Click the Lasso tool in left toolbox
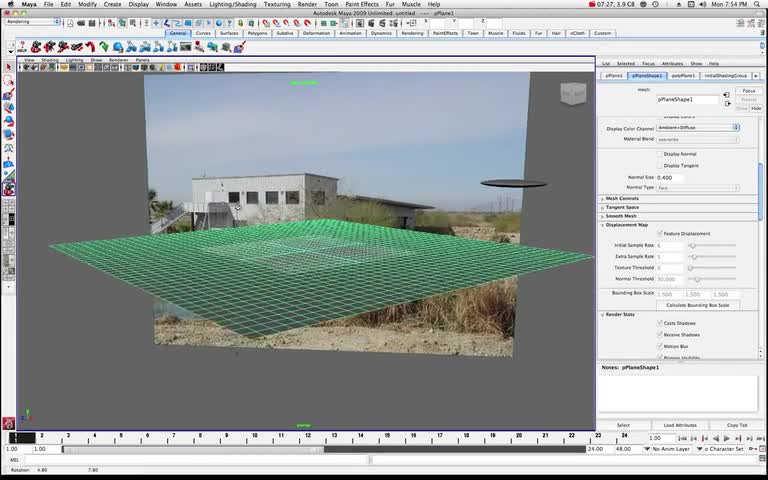Screen dimensions: 768x480 [8, 81]
